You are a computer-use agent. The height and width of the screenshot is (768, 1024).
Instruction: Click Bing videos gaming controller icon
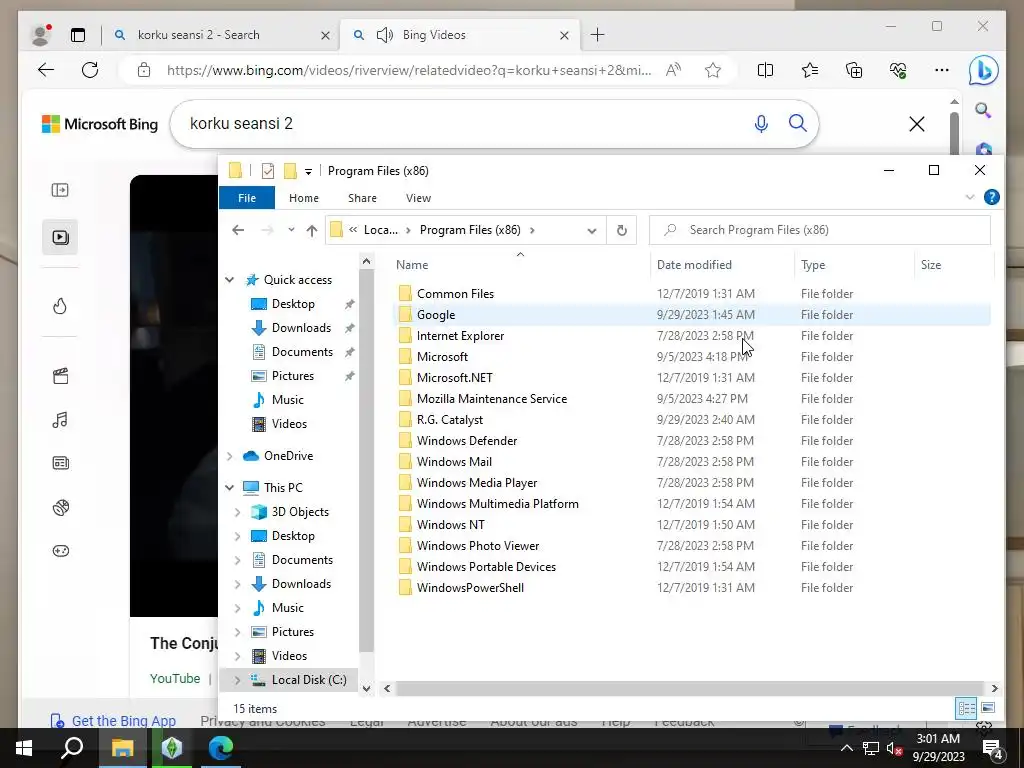tap(60, 551)
